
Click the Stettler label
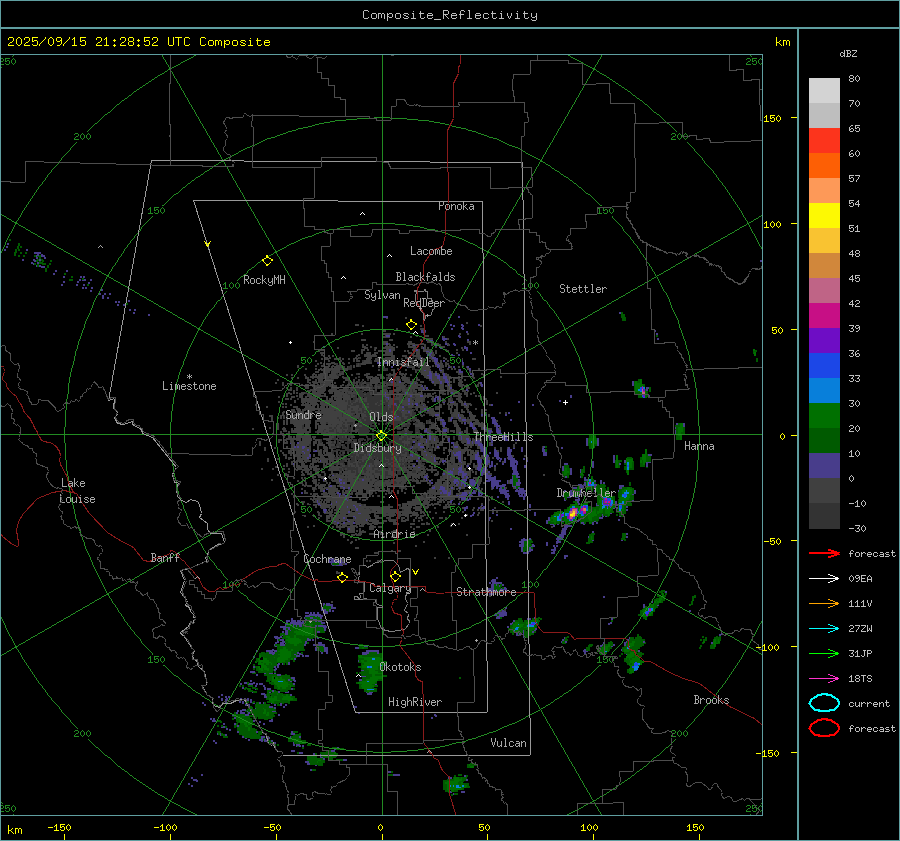(x=583, y=289)
